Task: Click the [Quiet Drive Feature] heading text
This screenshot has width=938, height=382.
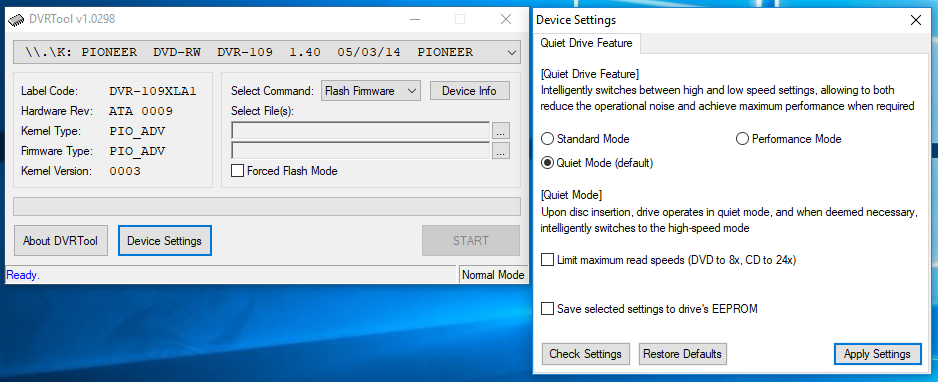Action: tap(590, 75)
